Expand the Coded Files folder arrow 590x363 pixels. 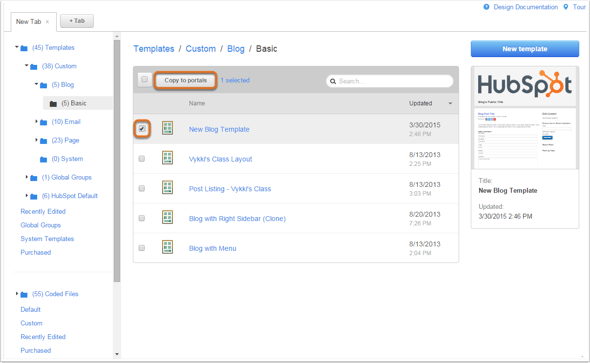point(17,293)
